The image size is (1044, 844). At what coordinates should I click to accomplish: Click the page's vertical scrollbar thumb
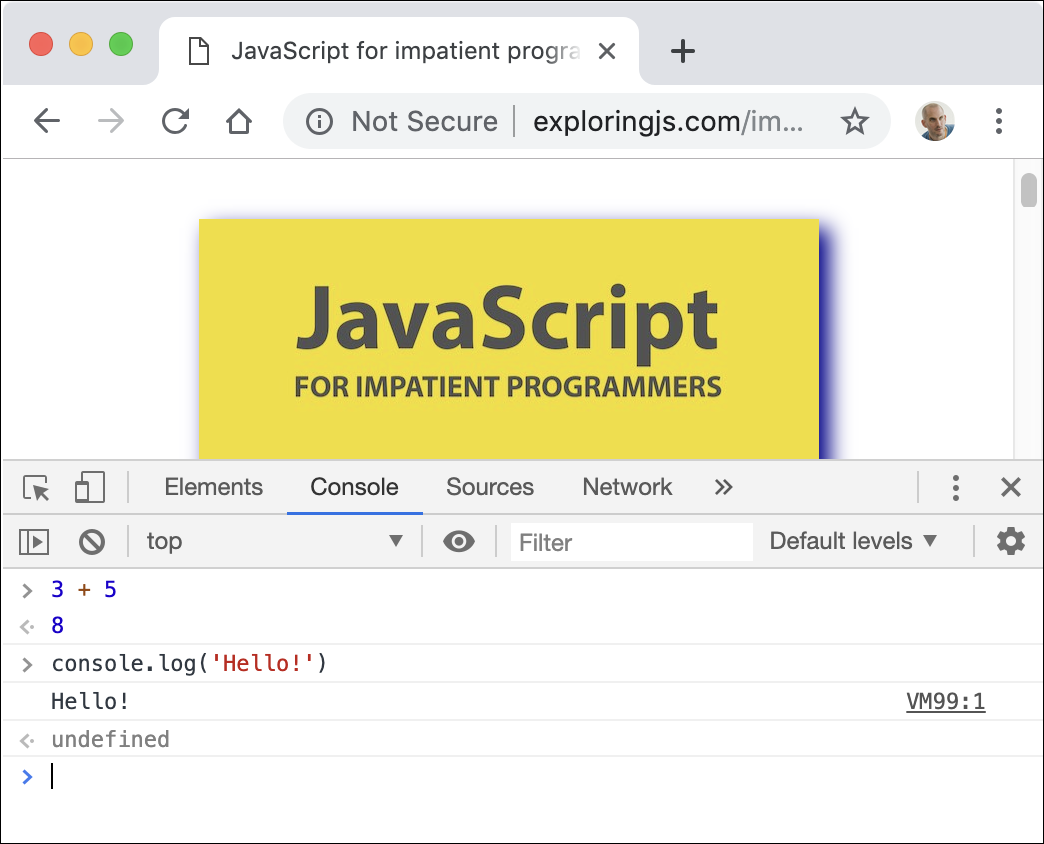[x=1028, y=190]
